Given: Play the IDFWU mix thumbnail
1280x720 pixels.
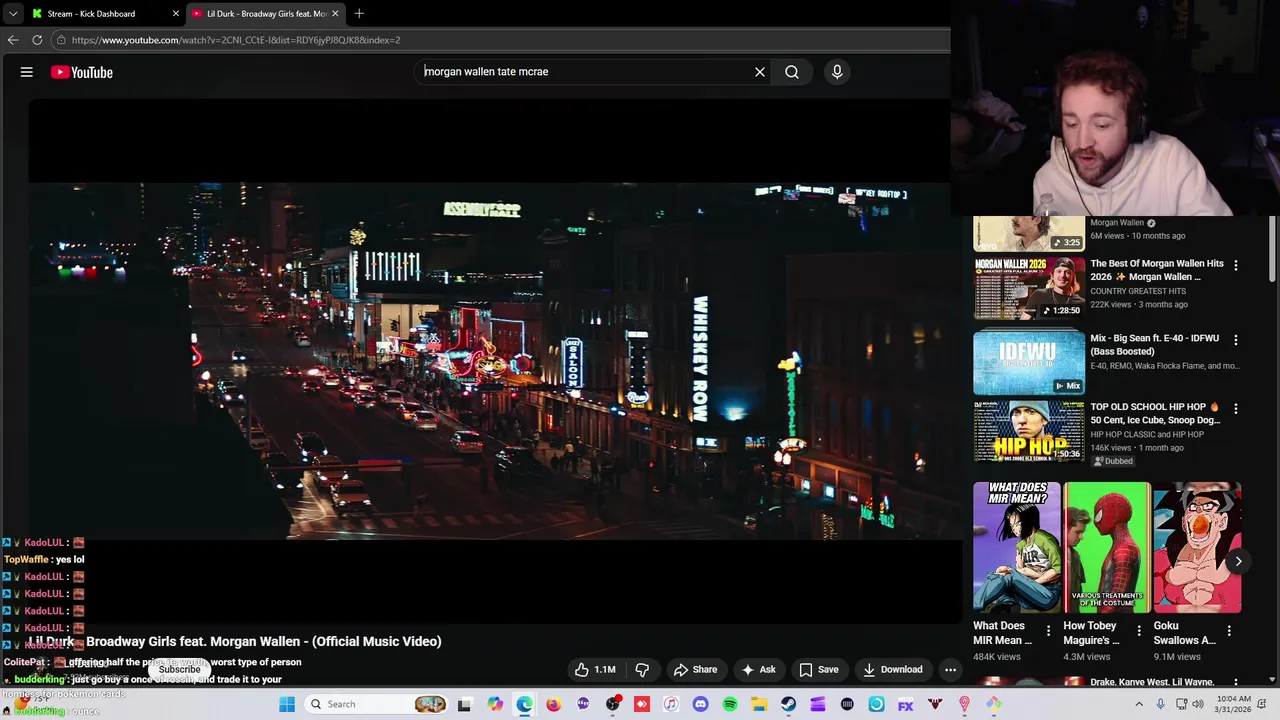Looking at the screenshot, I should [x=1029, y=363].
